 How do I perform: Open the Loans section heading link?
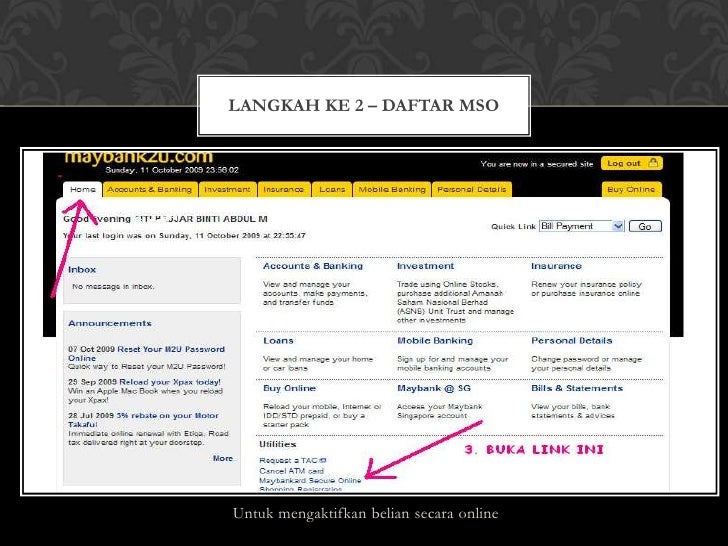point(278,340)
